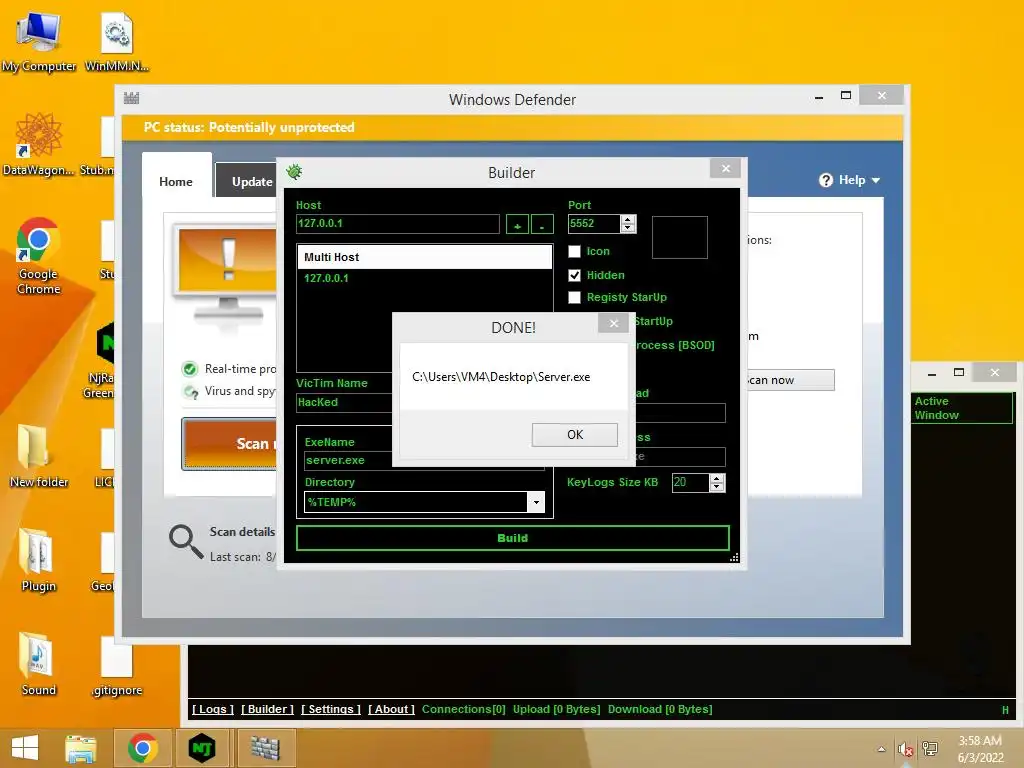Click the minus button to remove host
The width and height of the screenshot is (1024, 768).
[x=542, y=225]
